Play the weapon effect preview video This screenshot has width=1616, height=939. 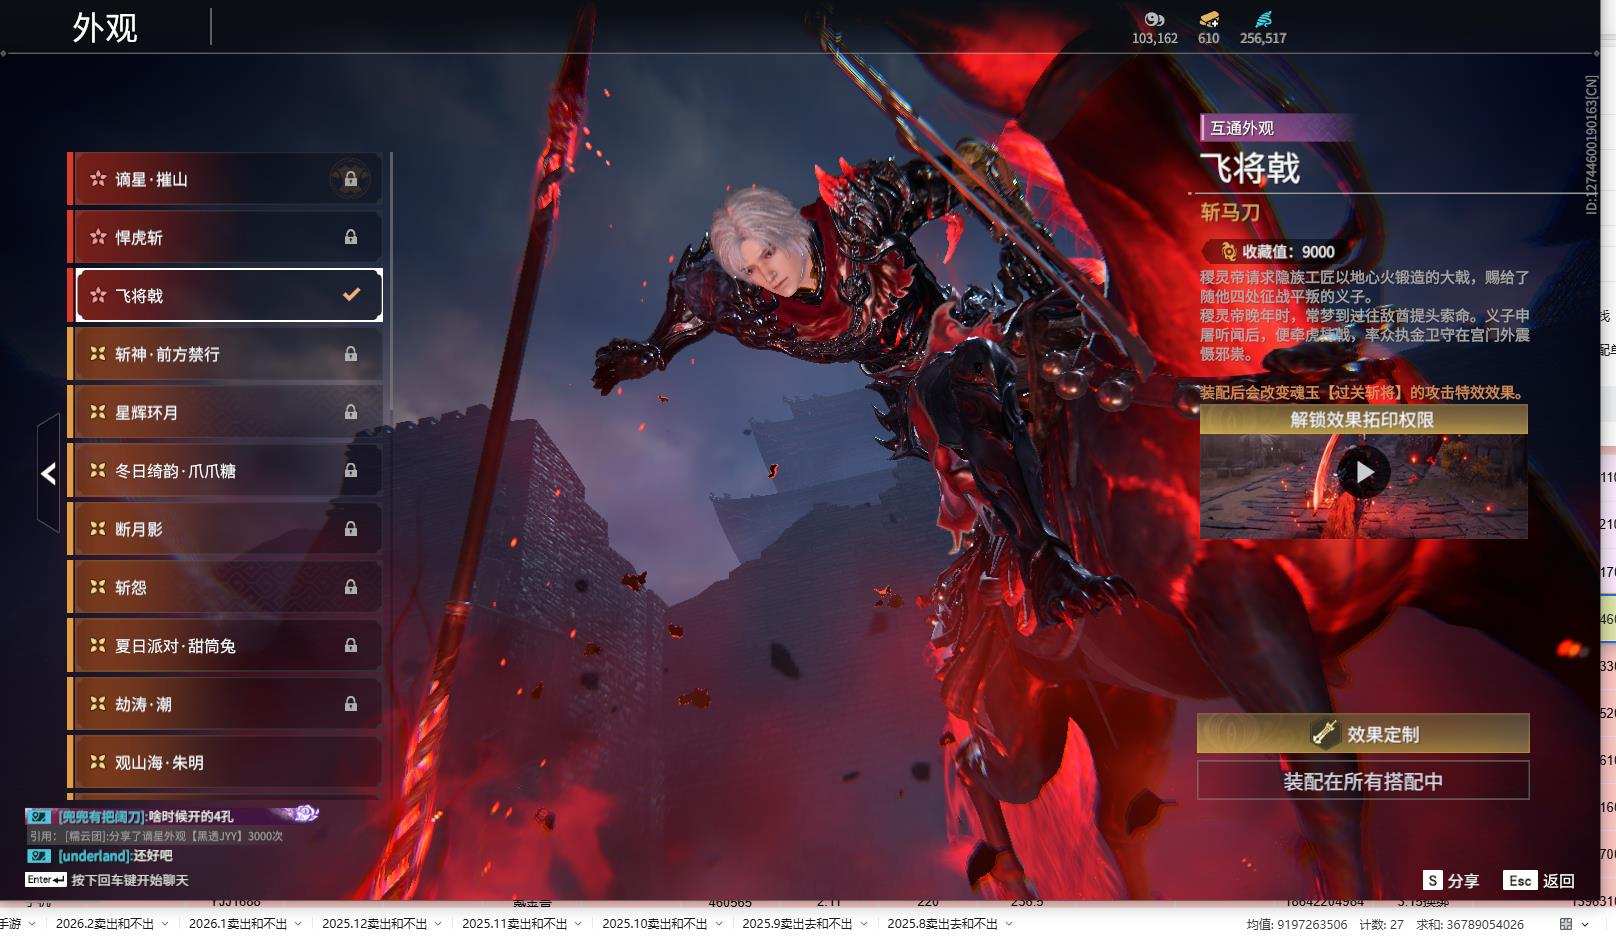click(1364, 472)
